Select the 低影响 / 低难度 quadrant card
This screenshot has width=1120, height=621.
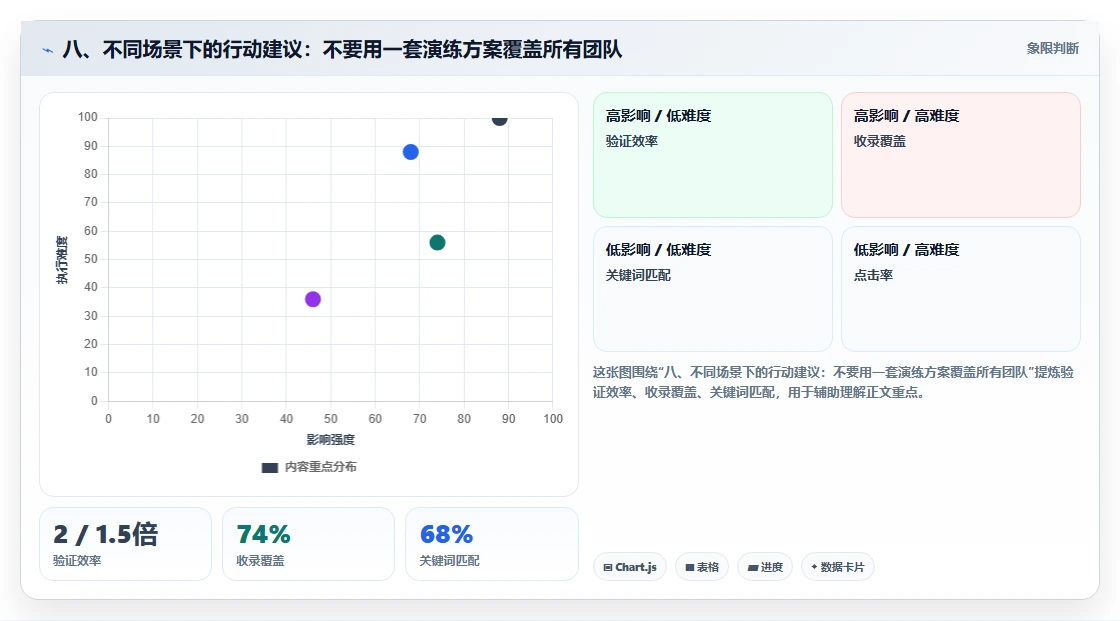tap(713, 289)
